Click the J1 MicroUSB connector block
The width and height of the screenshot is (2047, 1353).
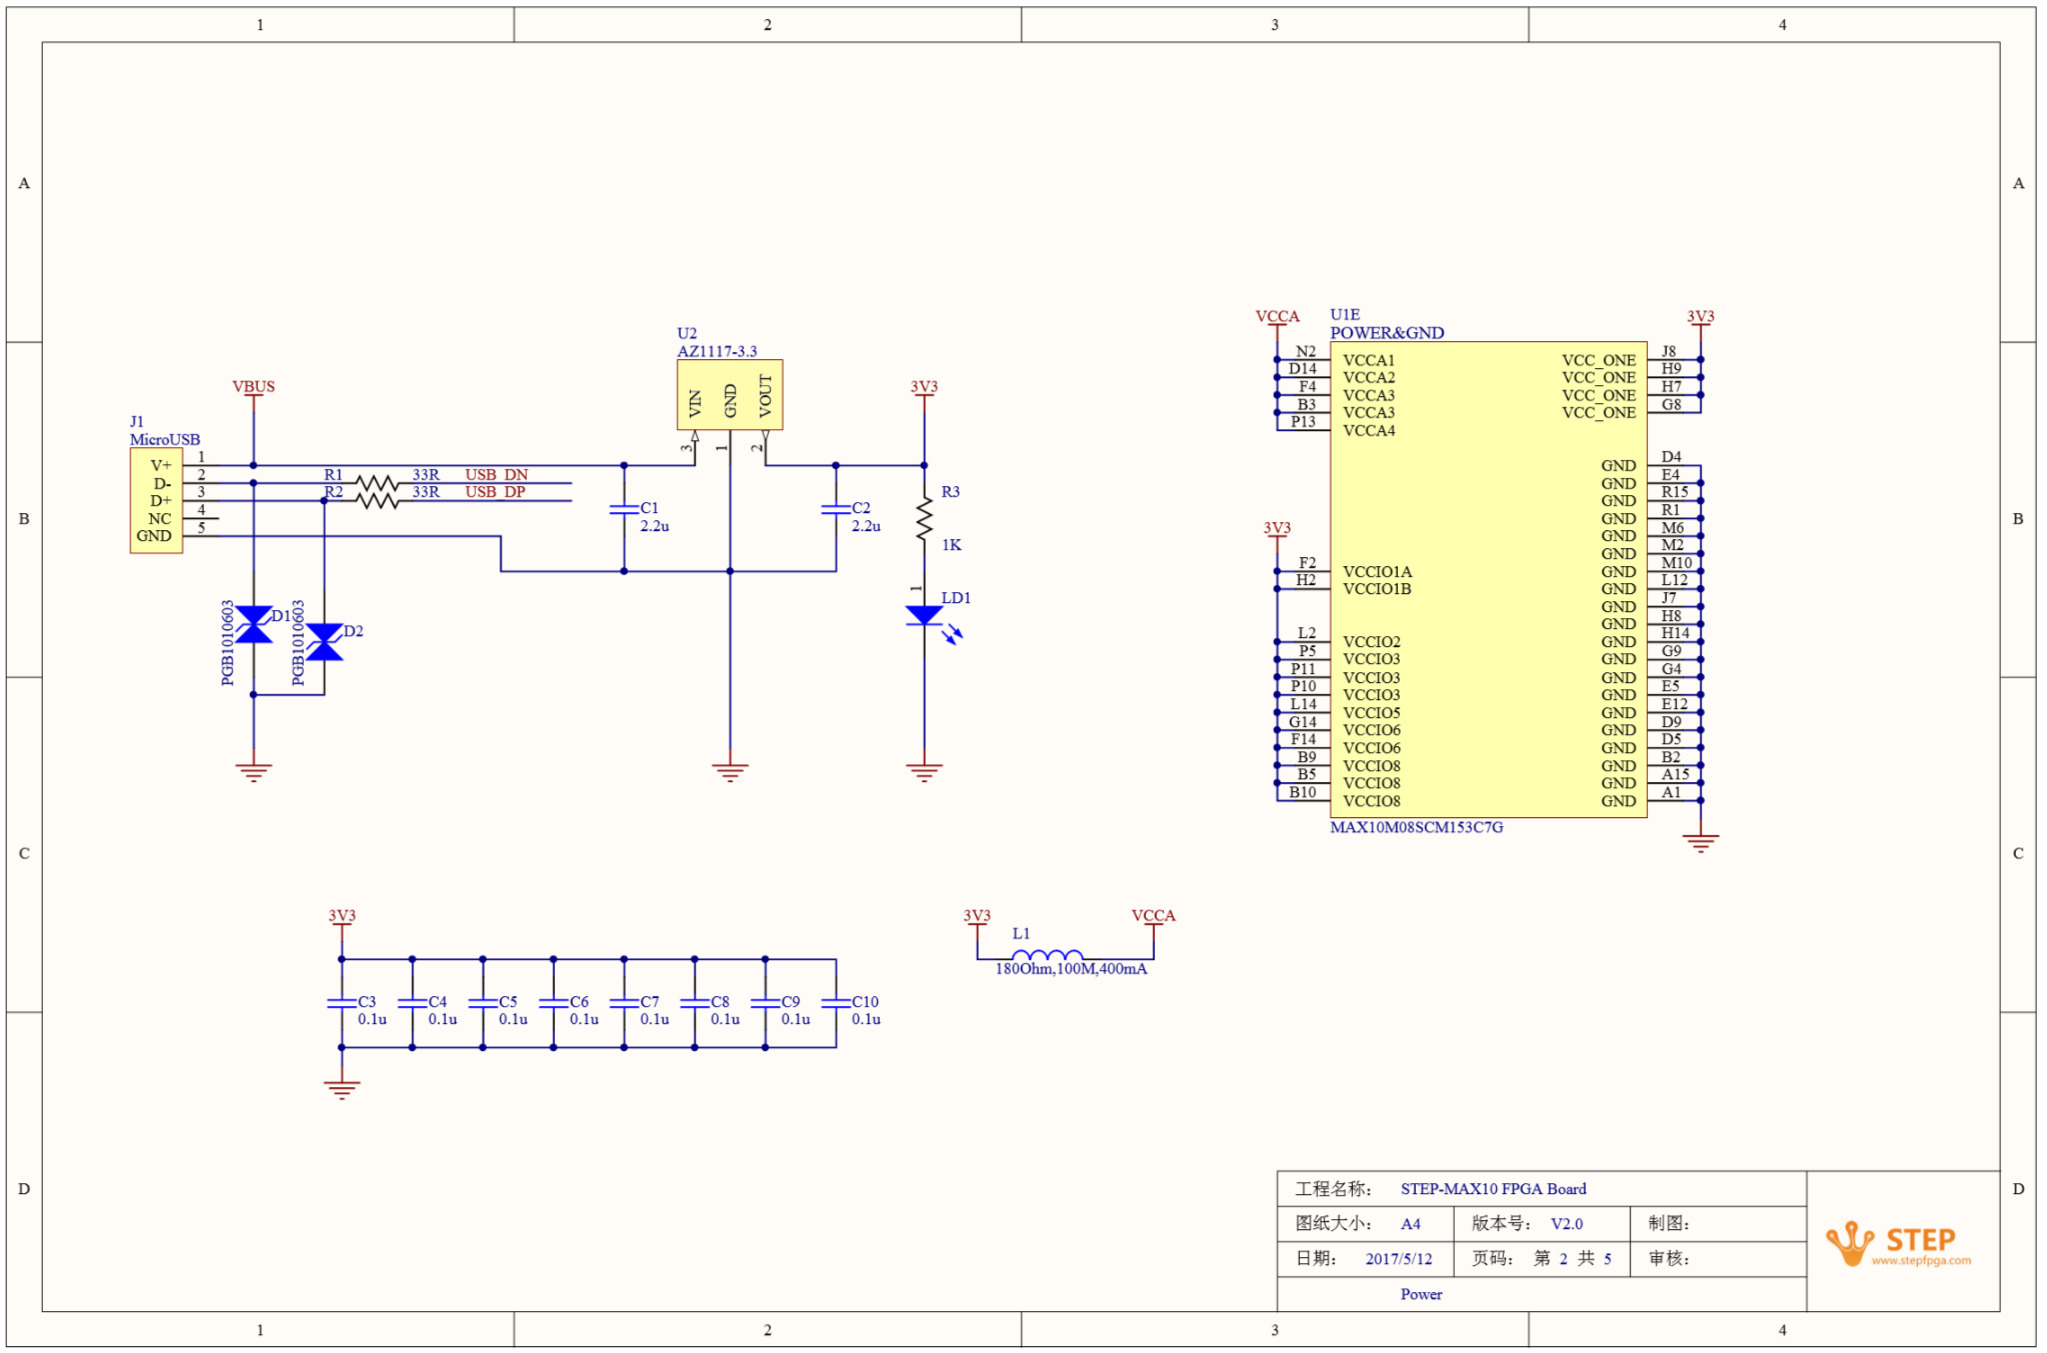[156, 500]
